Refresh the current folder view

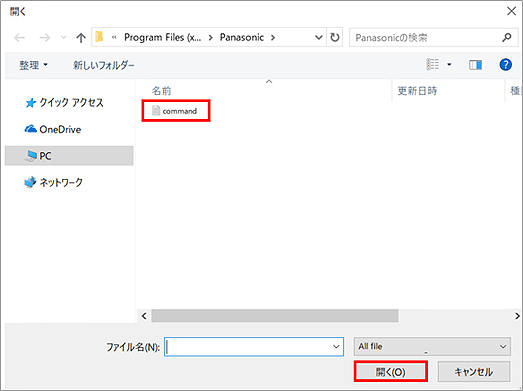pos(335,37)
